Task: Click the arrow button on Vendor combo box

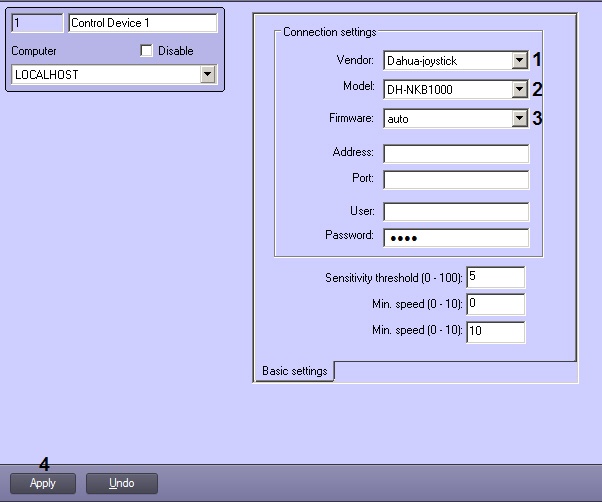Action: coord(519,61)
